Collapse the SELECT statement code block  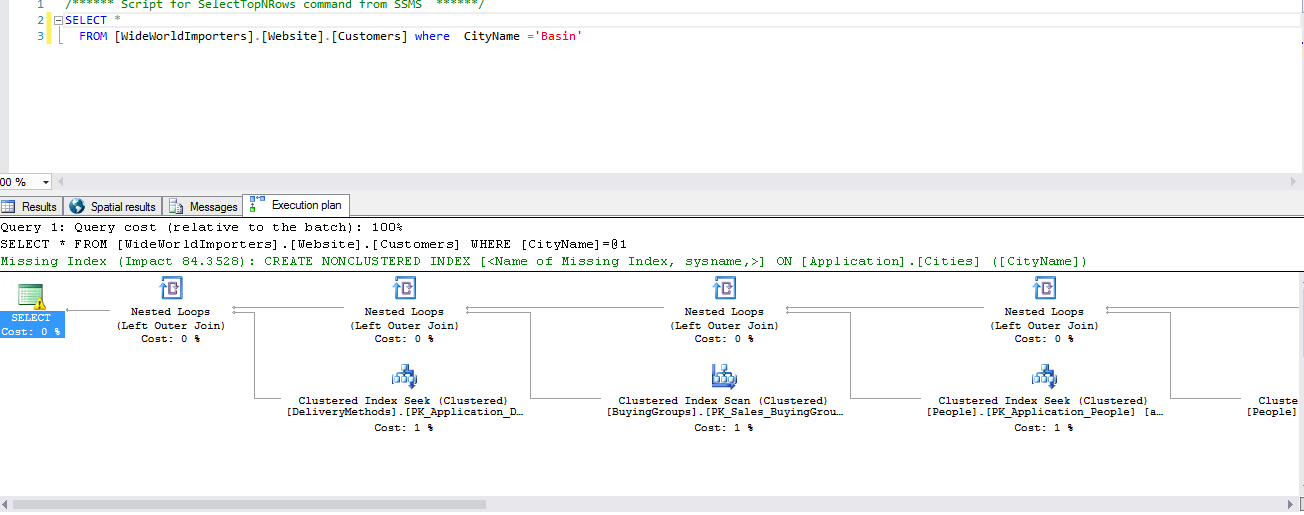pos(58,21)
